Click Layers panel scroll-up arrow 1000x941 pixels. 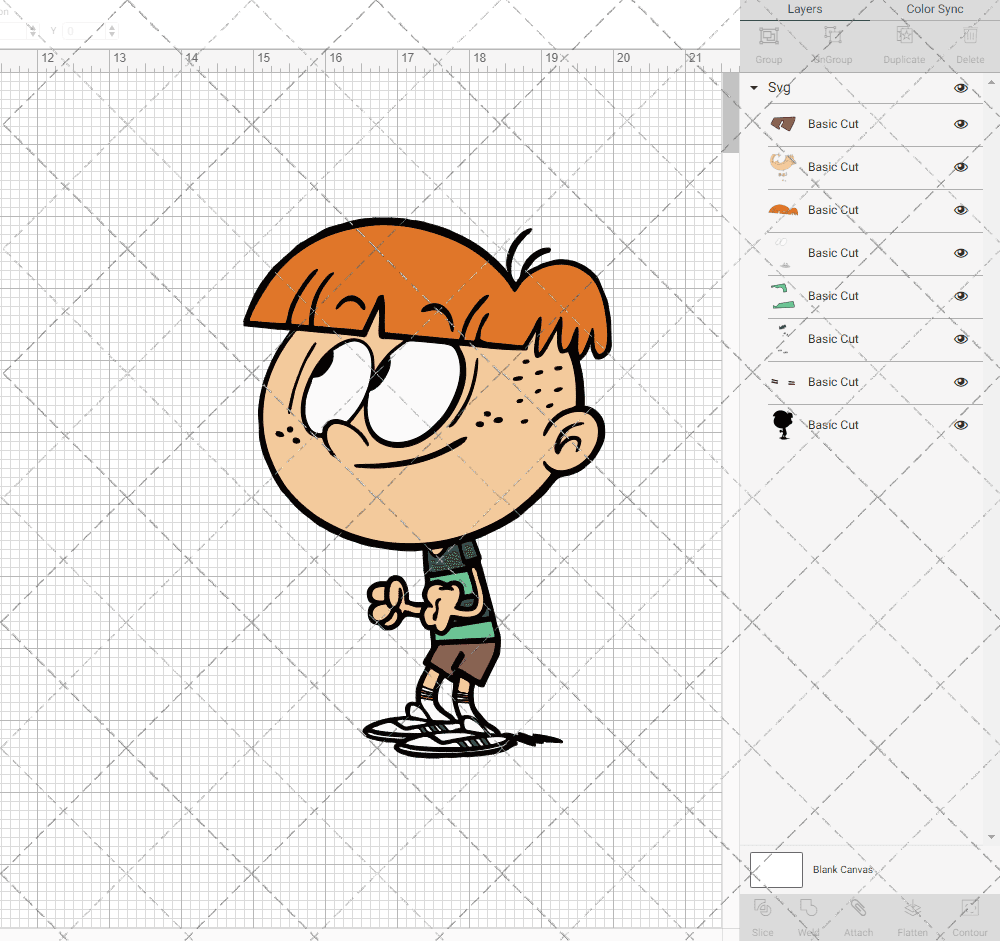point(990,82)
